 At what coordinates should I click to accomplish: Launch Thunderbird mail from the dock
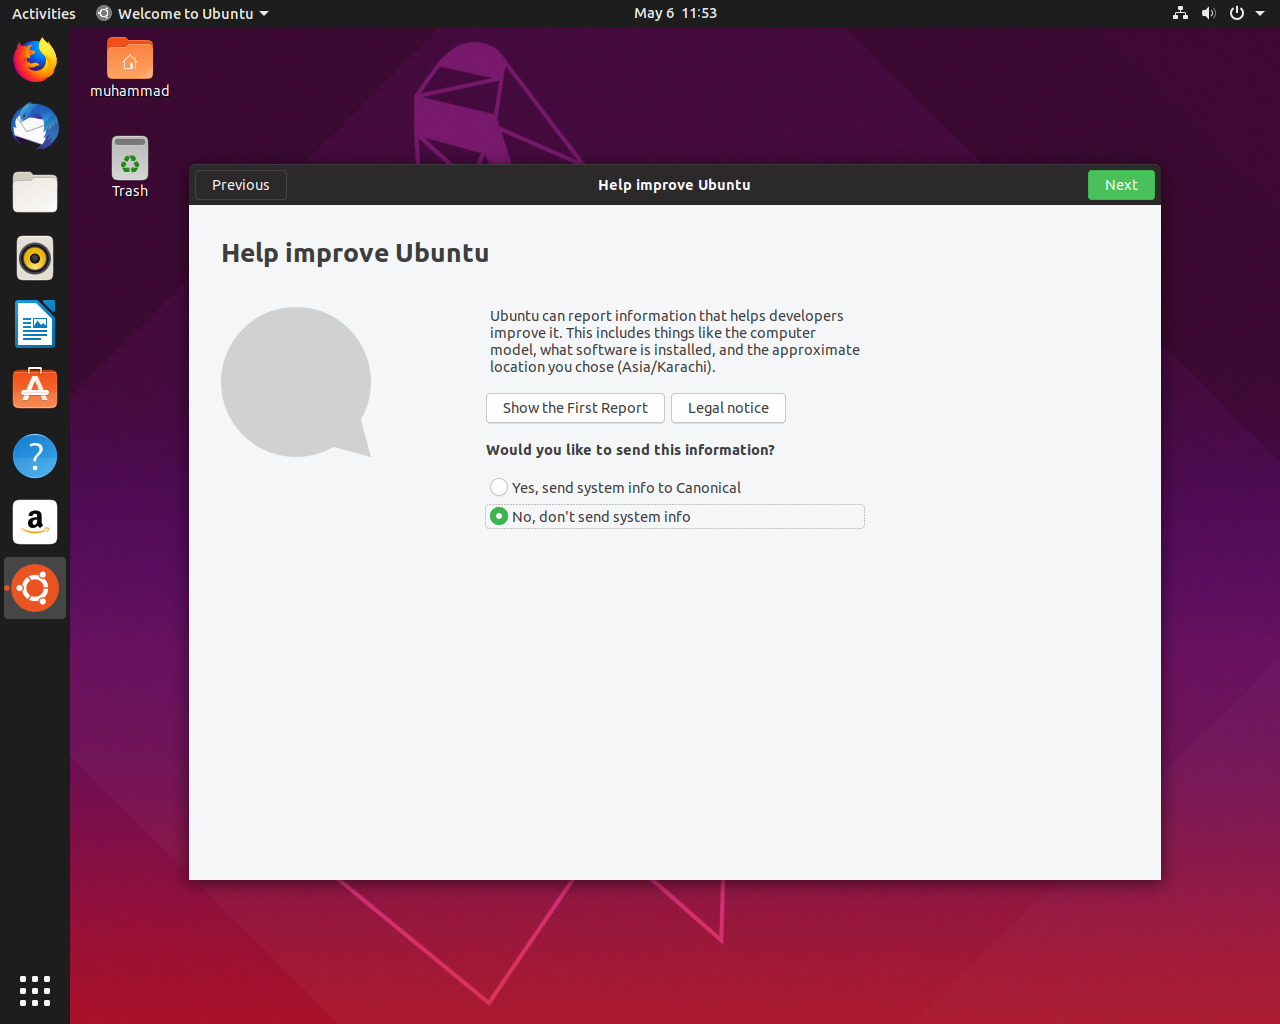35,127
